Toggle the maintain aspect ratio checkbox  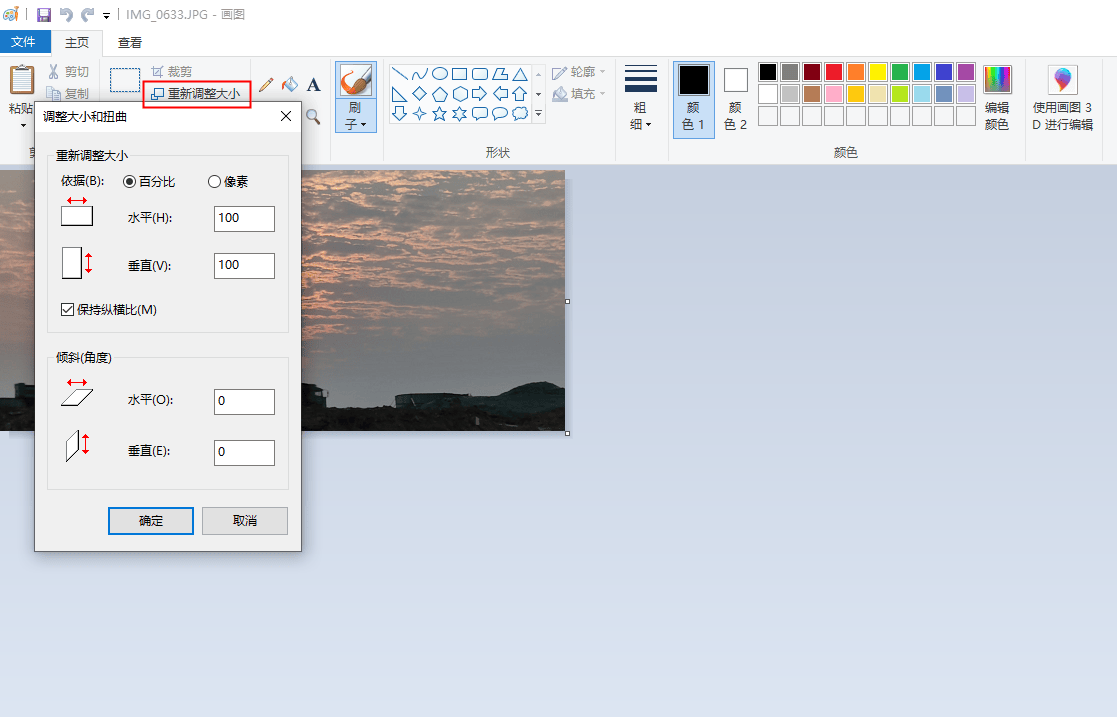click(x=68, y=310)
